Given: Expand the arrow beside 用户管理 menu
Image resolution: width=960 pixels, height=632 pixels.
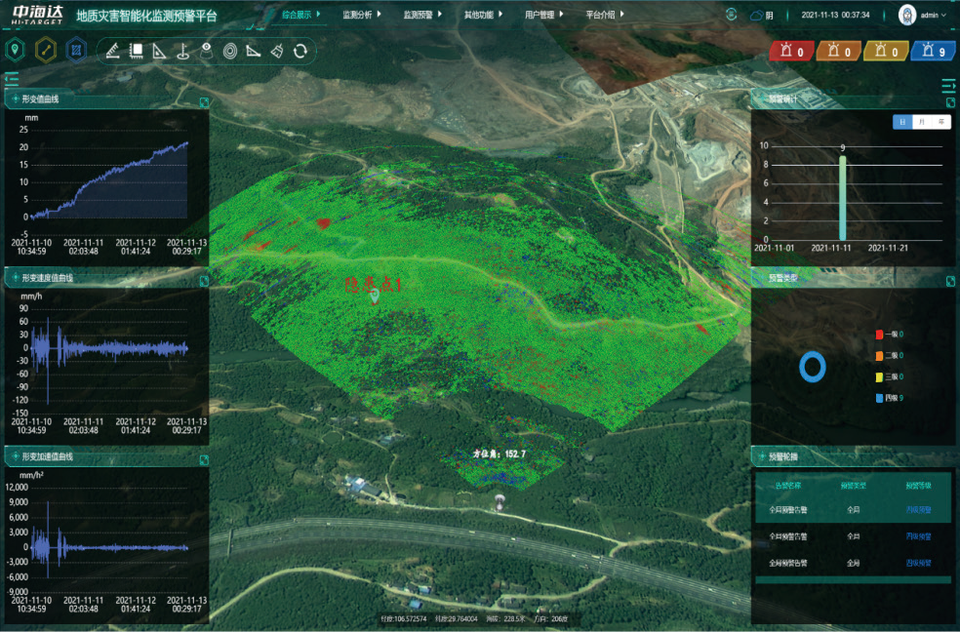Looking at the screenshot, I should (x=561, y=13).
